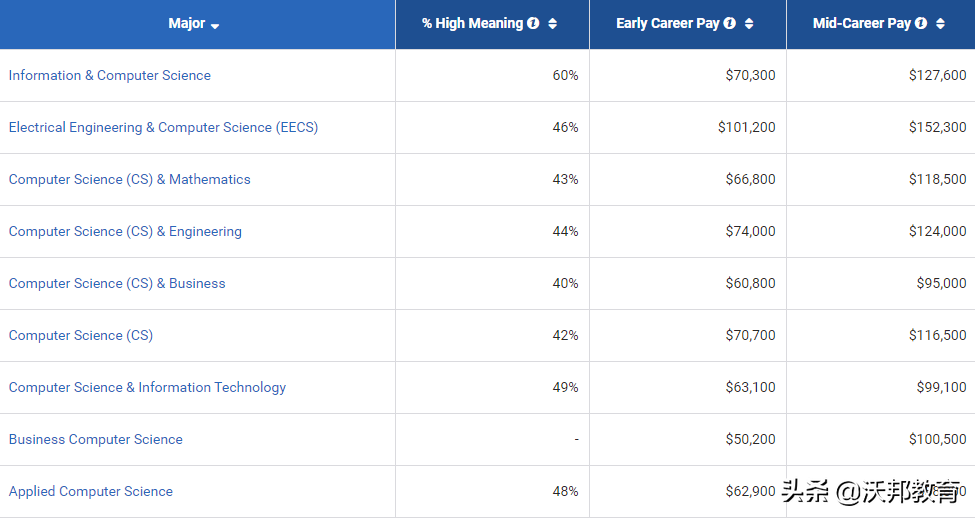Image resolution: width=975 pixels, height=519 pixels.
Task: Open Electrical Engineering & Computer Science (EECS) link
Action: pyautogui.click(x=163, y=127)
